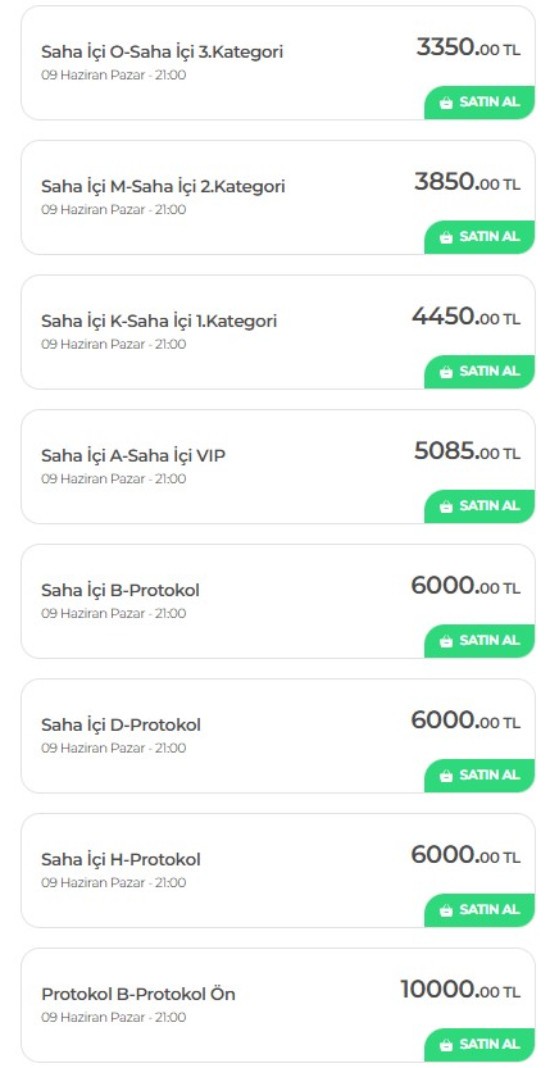Buy Saha İçi K 1.Kategori ticket
550x1068 pixels.
(480, 372)
